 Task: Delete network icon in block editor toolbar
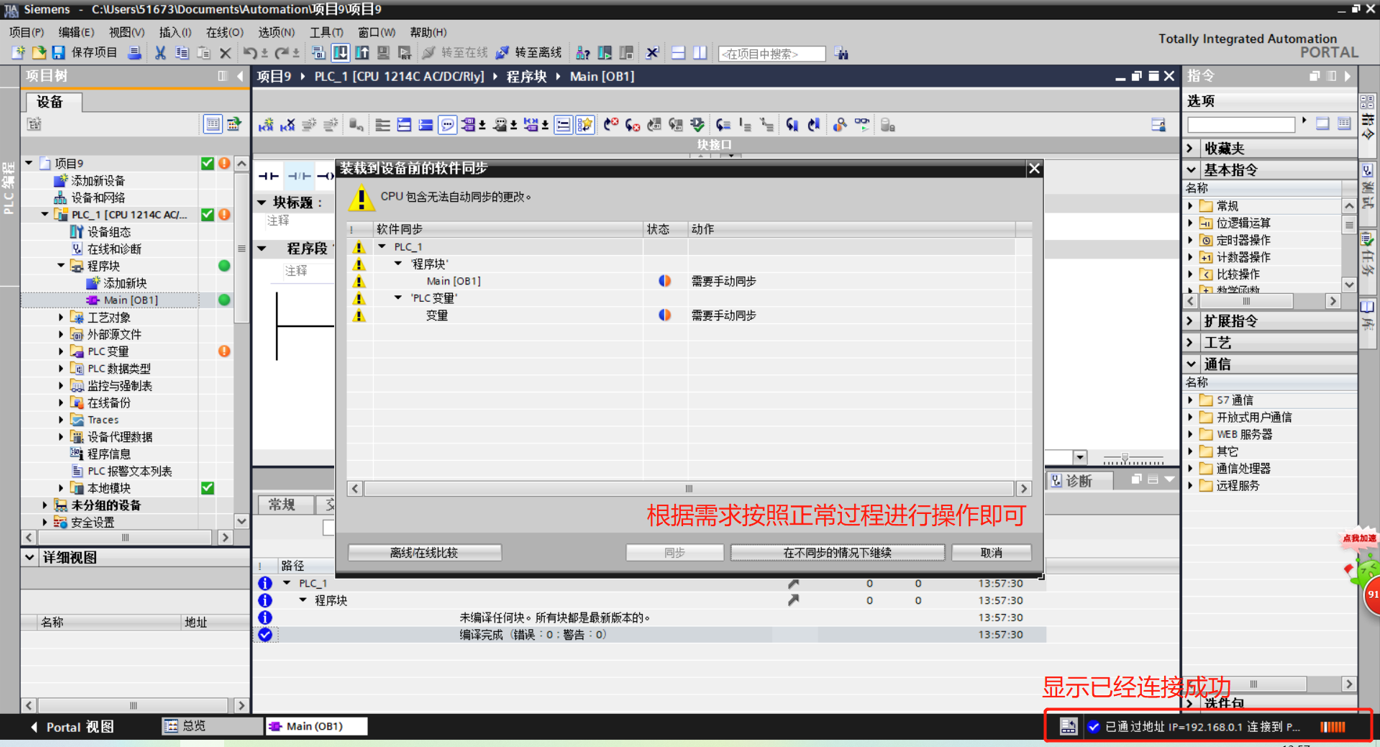288,125
